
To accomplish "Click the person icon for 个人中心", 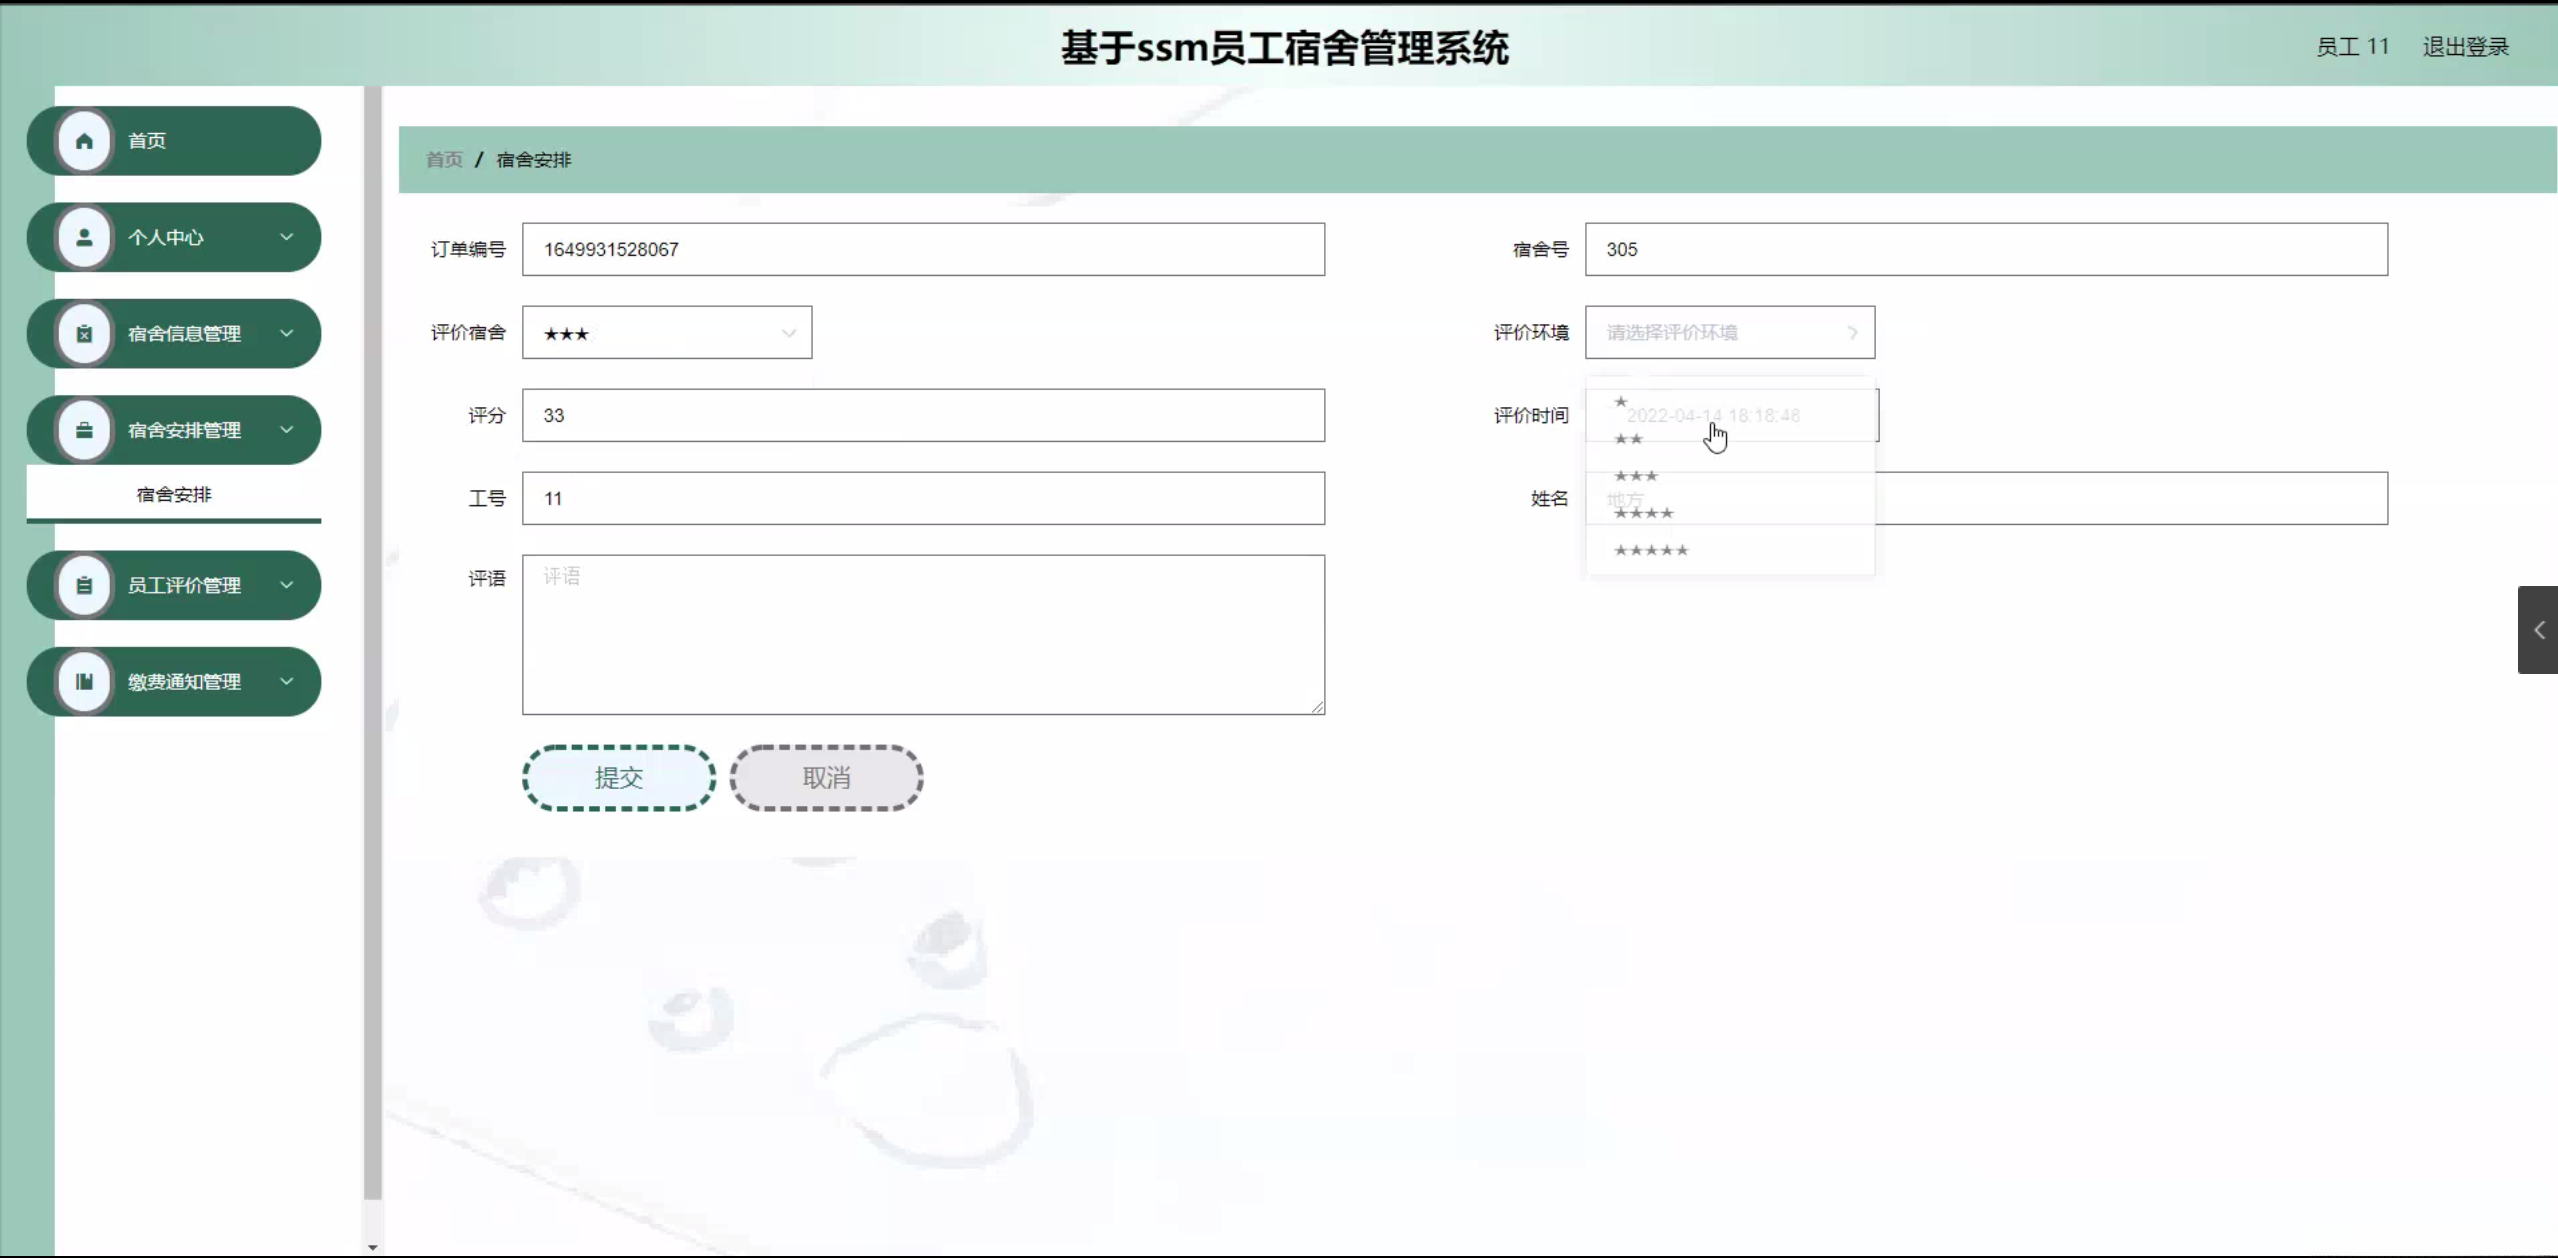I will click(84, 238).
